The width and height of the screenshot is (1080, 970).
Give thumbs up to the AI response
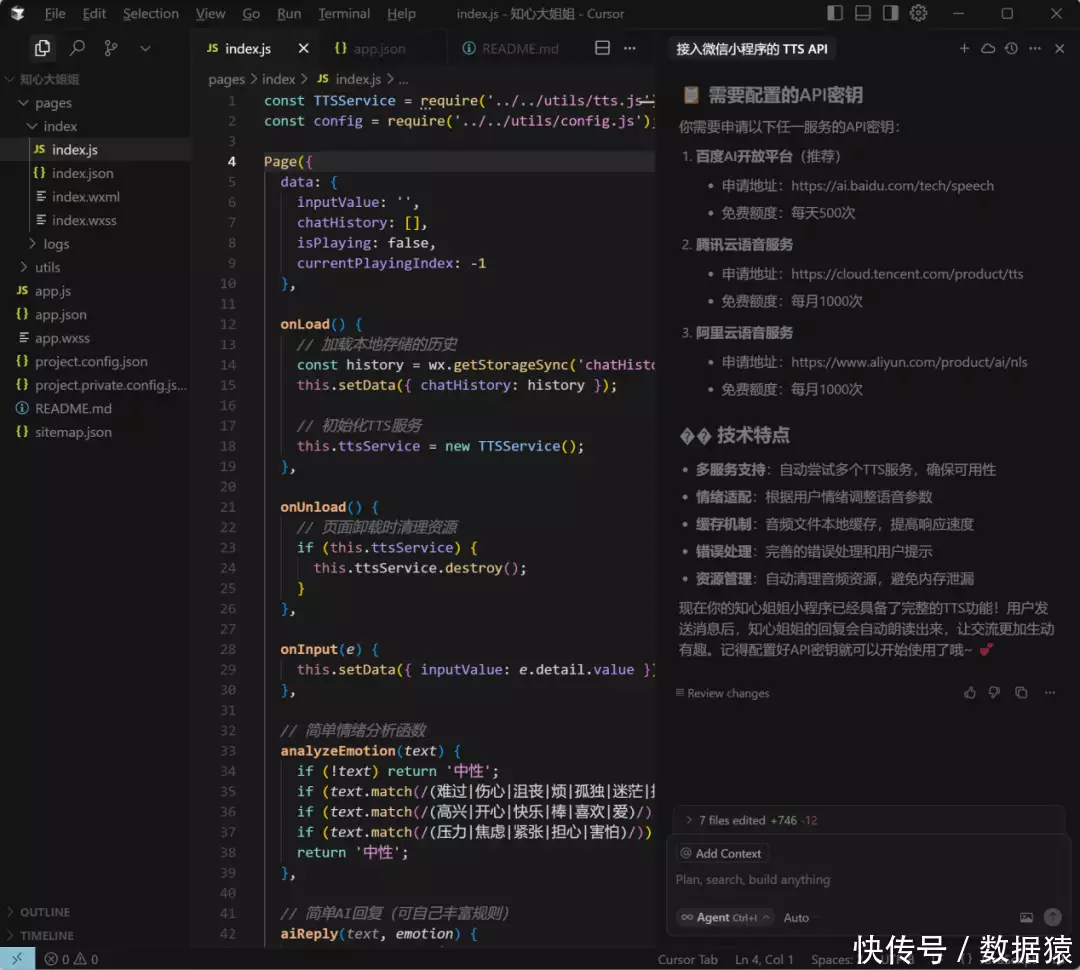(970, 693)
